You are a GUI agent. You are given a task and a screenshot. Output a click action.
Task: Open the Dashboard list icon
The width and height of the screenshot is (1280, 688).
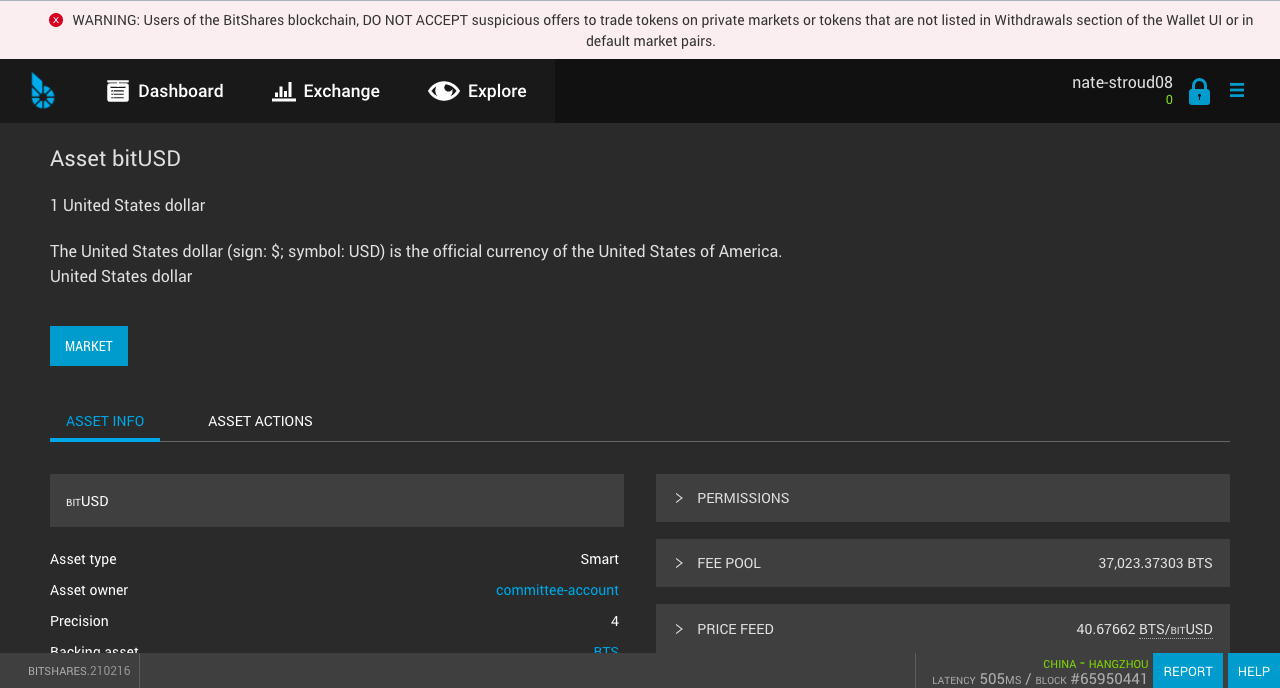pos(118,91)
